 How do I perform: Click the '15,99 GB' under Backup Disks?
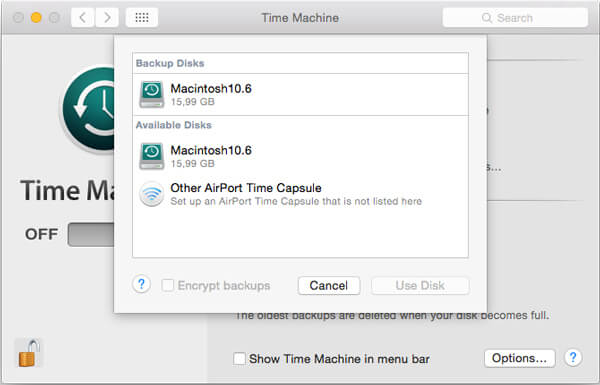pos(192,102)
